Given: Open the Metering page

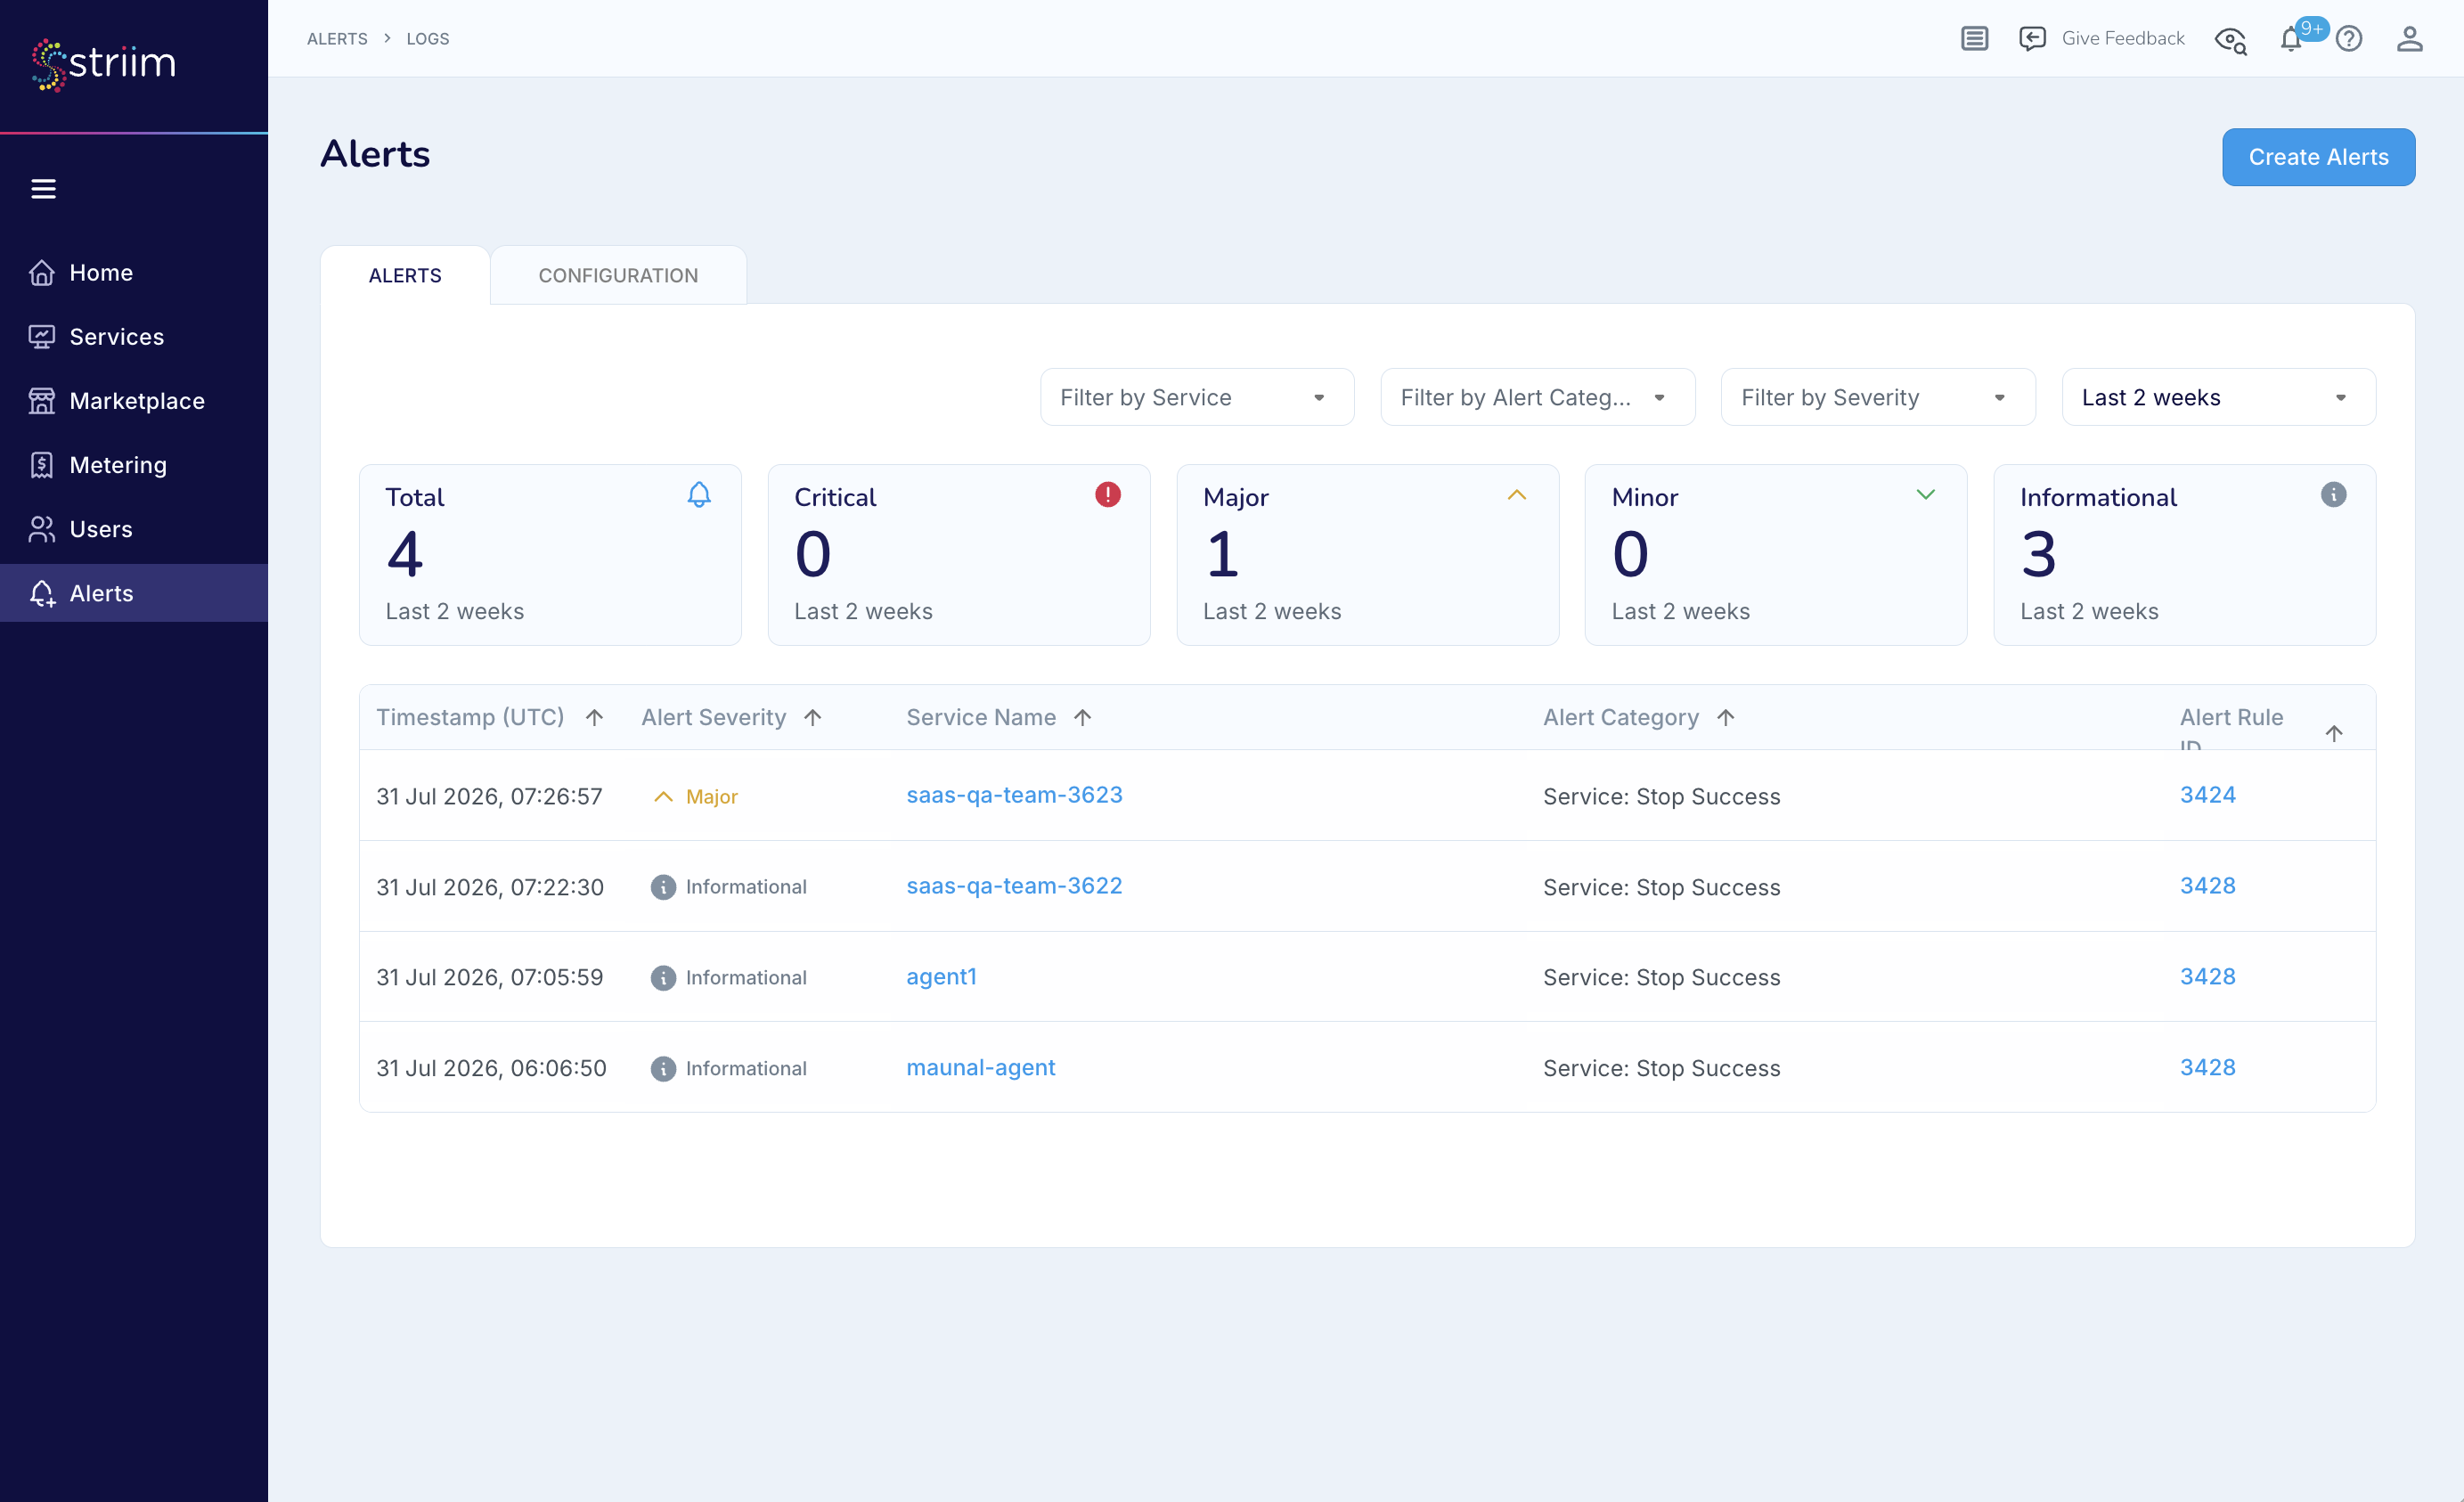Looking at the screenshot, I should (134, 464).
